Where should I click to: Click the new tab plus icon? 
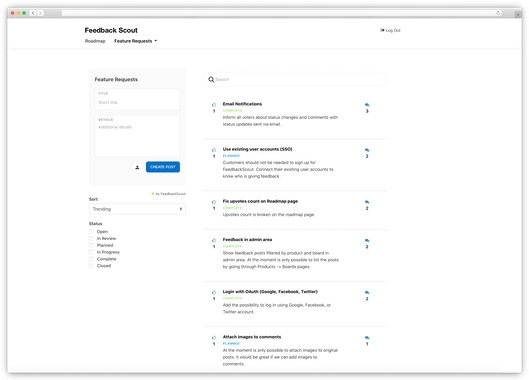pos(518,14)
